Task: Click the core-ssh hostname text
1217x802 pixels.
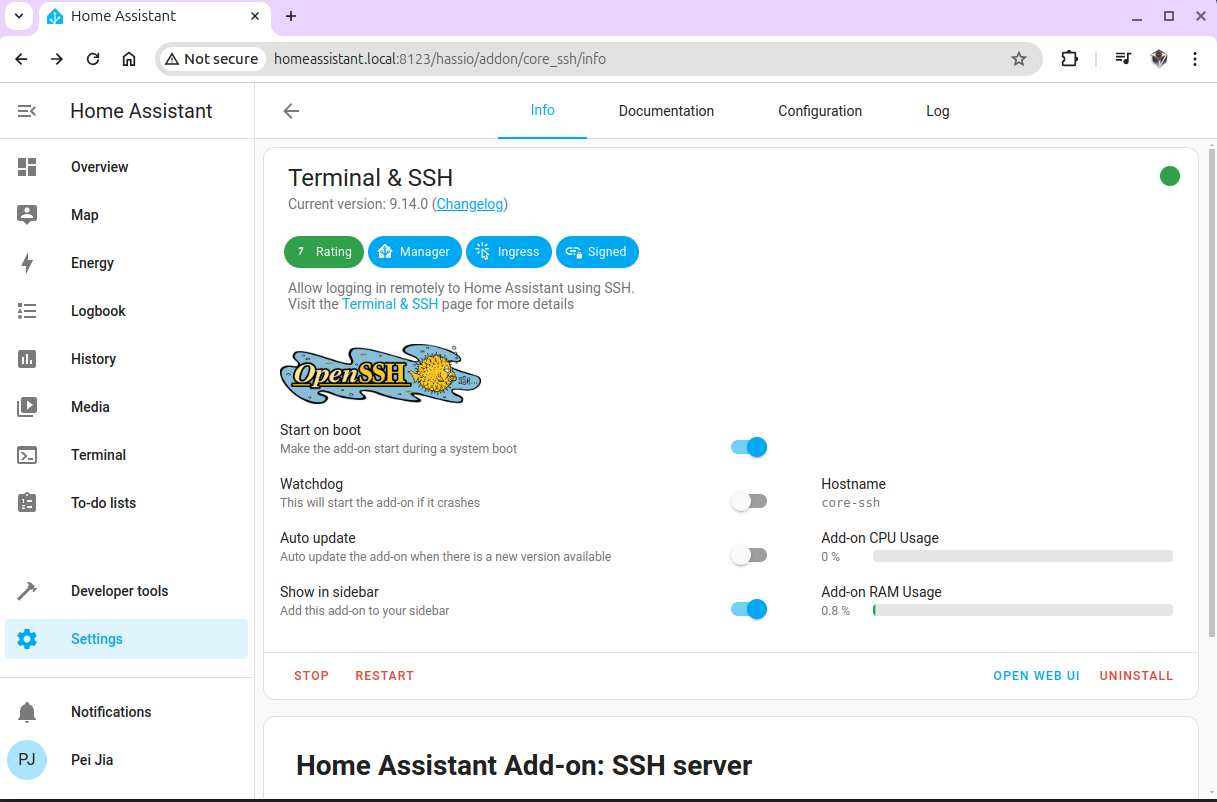Action: (x=851, y=503)
